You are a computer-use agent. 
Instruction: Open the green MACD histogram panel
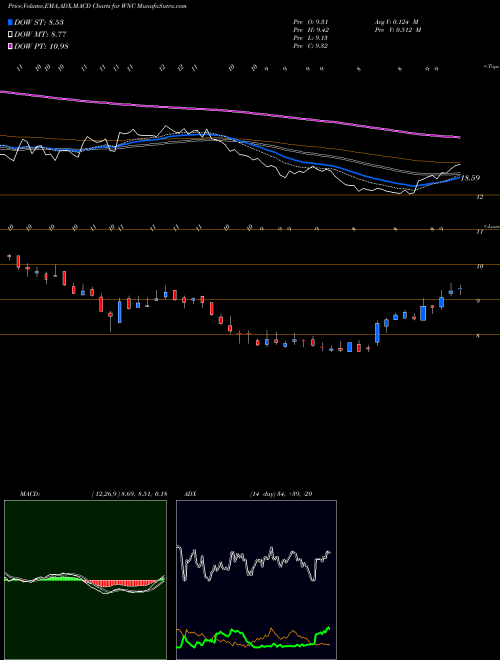pos(85,580)
